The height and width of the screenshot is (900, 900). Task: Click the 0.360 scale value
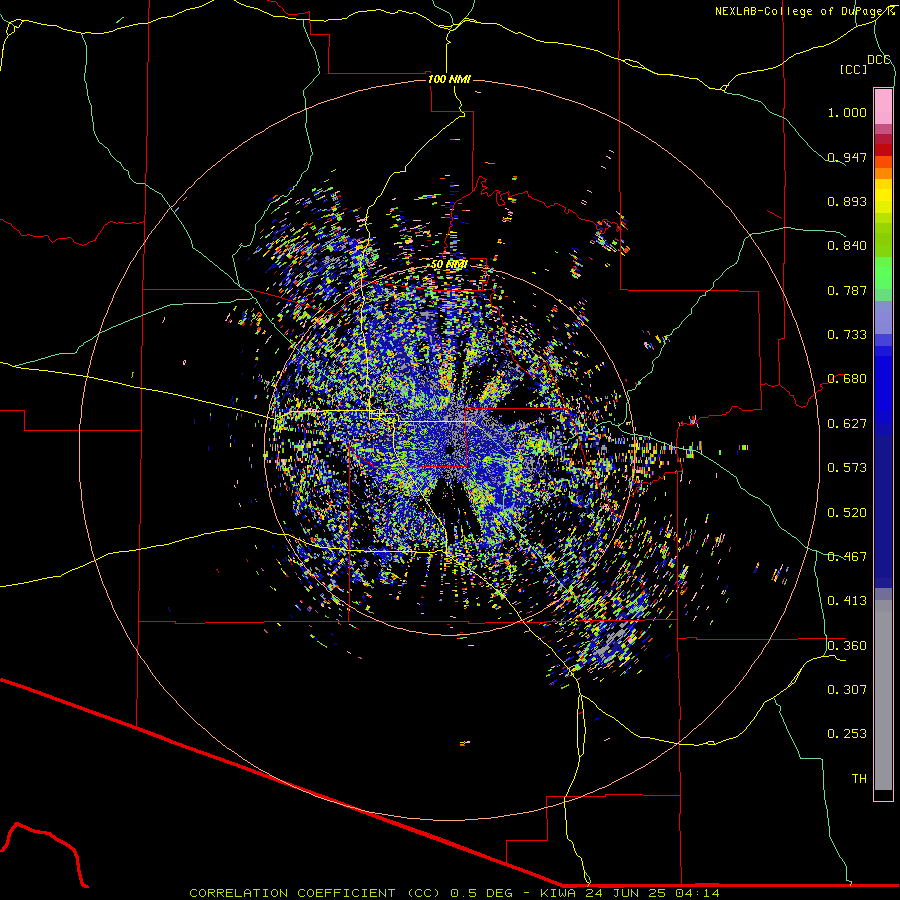click(847, 646)
